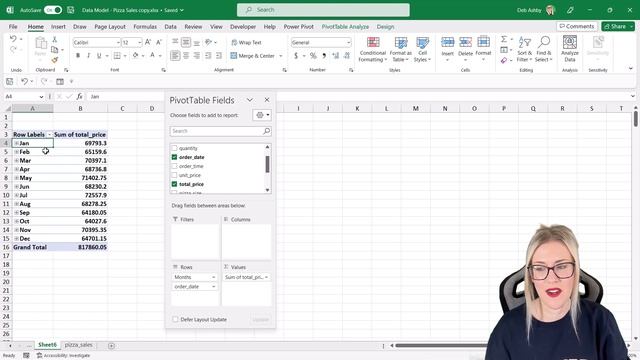
Task: Open Conditional Formatting menu
Action: point(373,49)
